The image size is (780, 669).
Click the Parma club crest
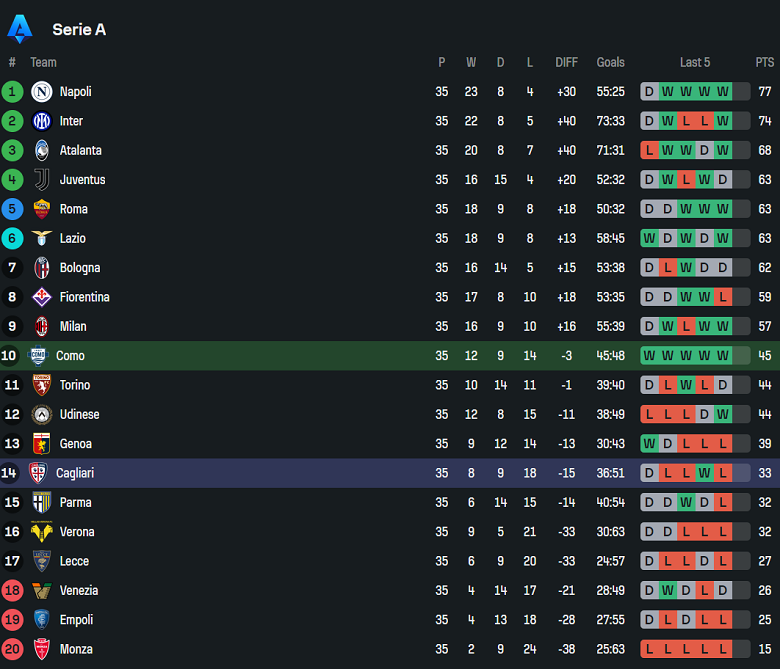(42, 502)
